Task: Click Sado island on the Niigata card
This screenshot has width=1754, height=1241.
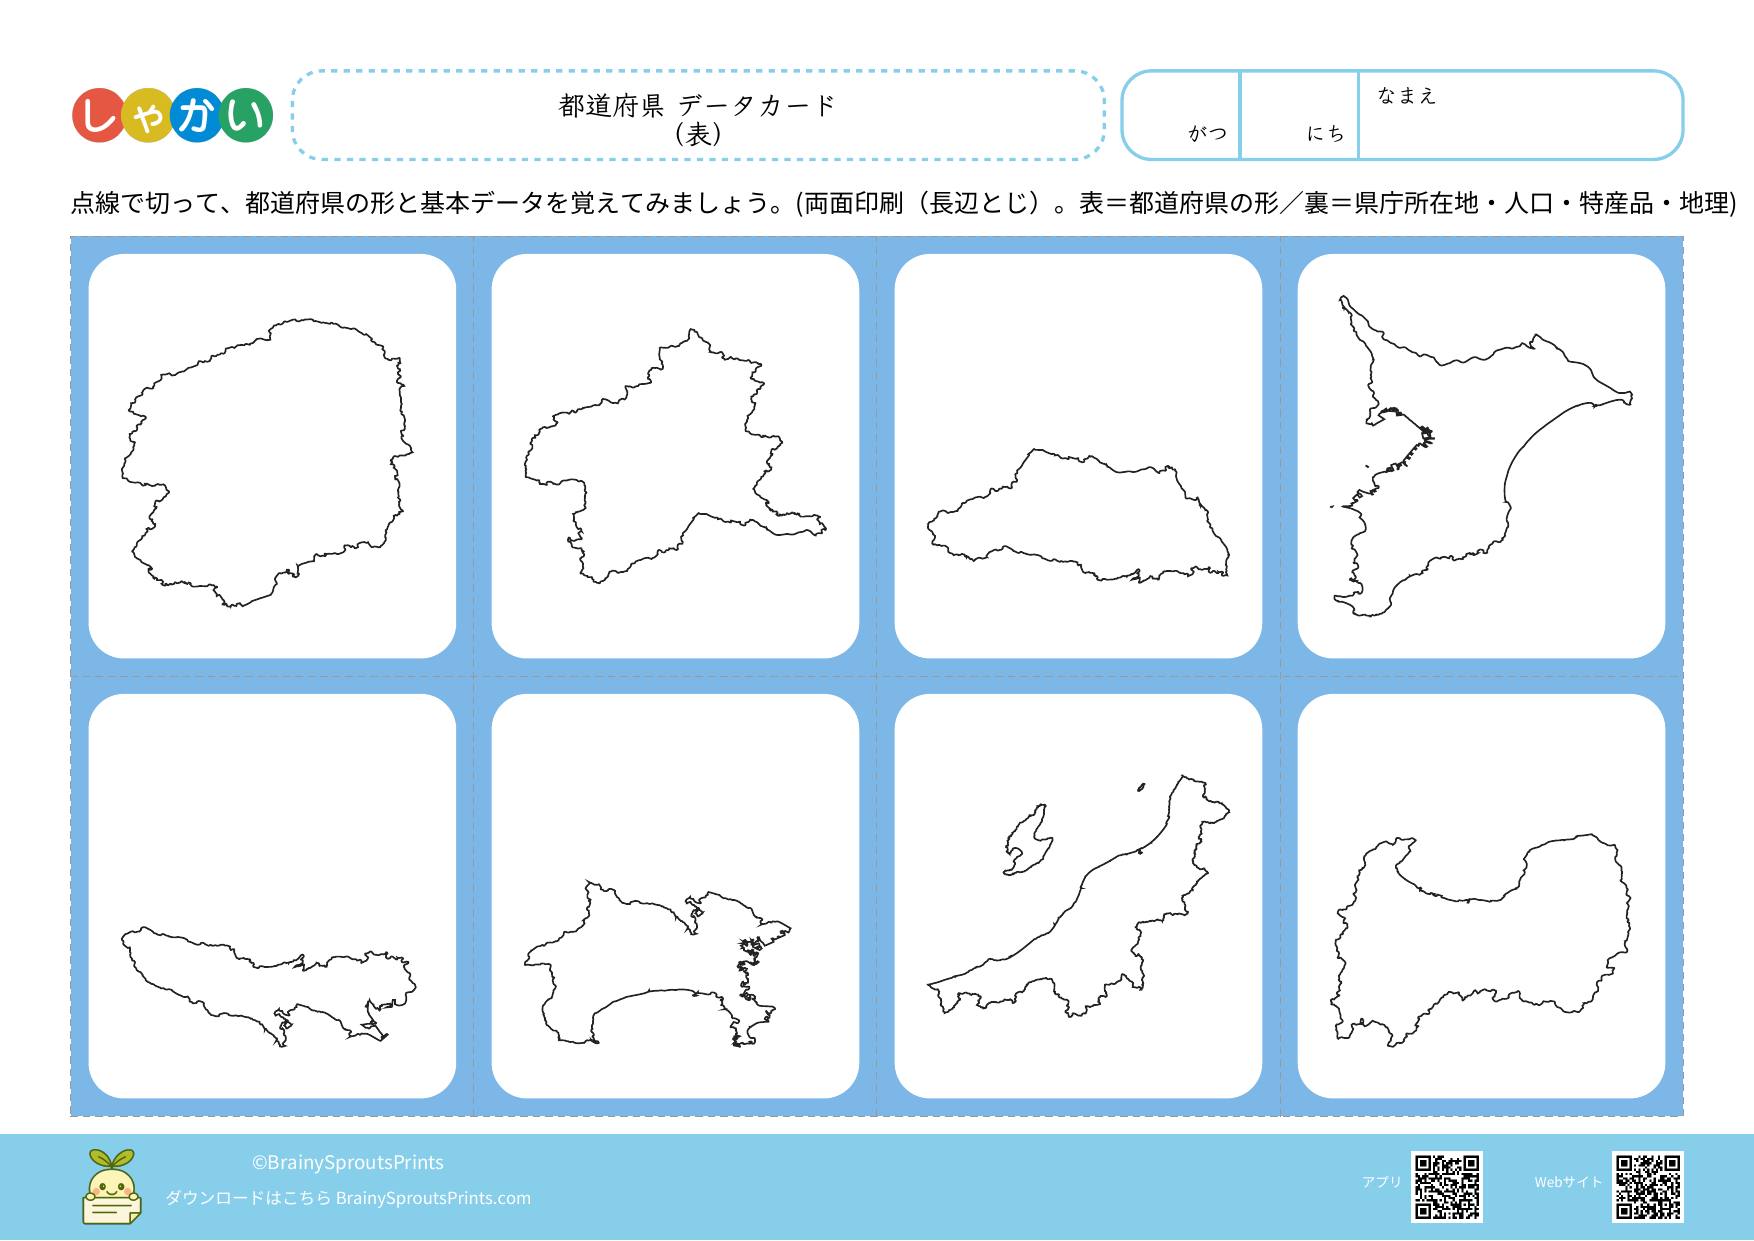Action: click(1029, 842)
